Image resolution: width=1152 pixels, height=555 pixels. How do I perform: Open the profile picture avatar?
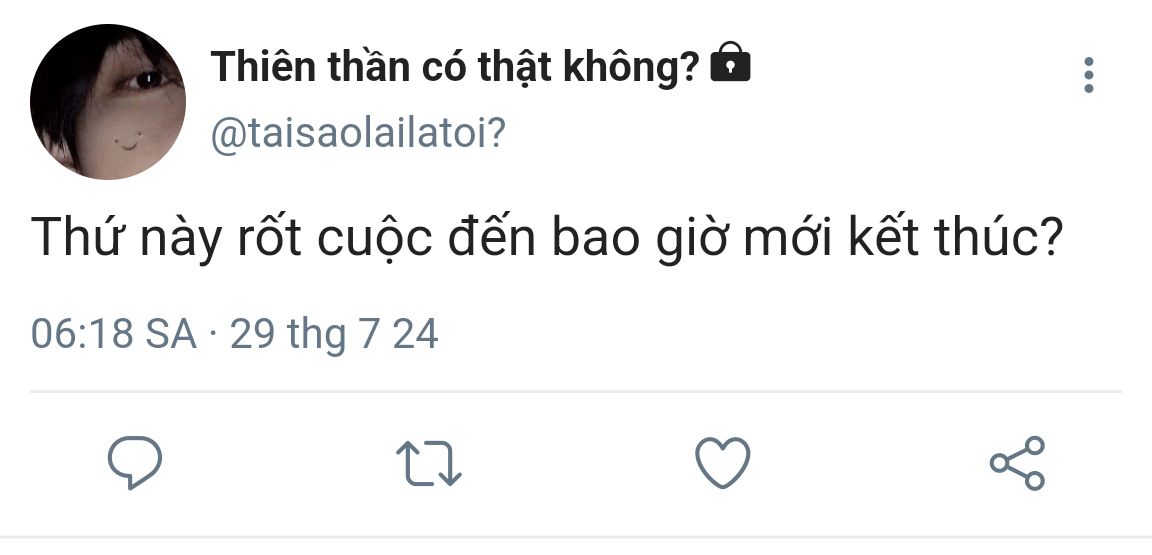(x=108, y=101)
